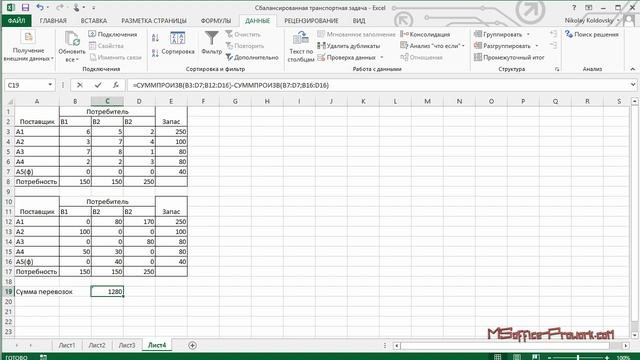Collapse the ribbon with the arrow
640x360 pixels.
click(633, 69)
